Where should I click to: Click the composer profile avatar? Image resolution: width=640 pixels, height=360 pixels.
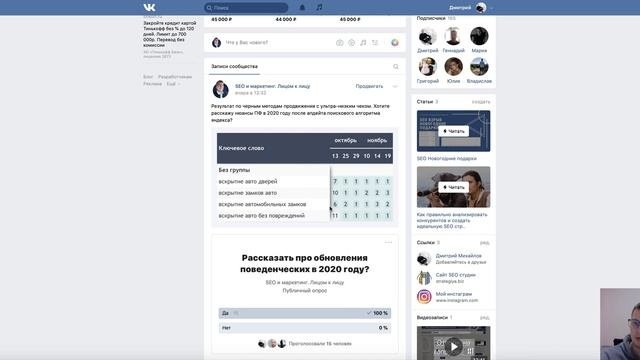coord(217,42)
